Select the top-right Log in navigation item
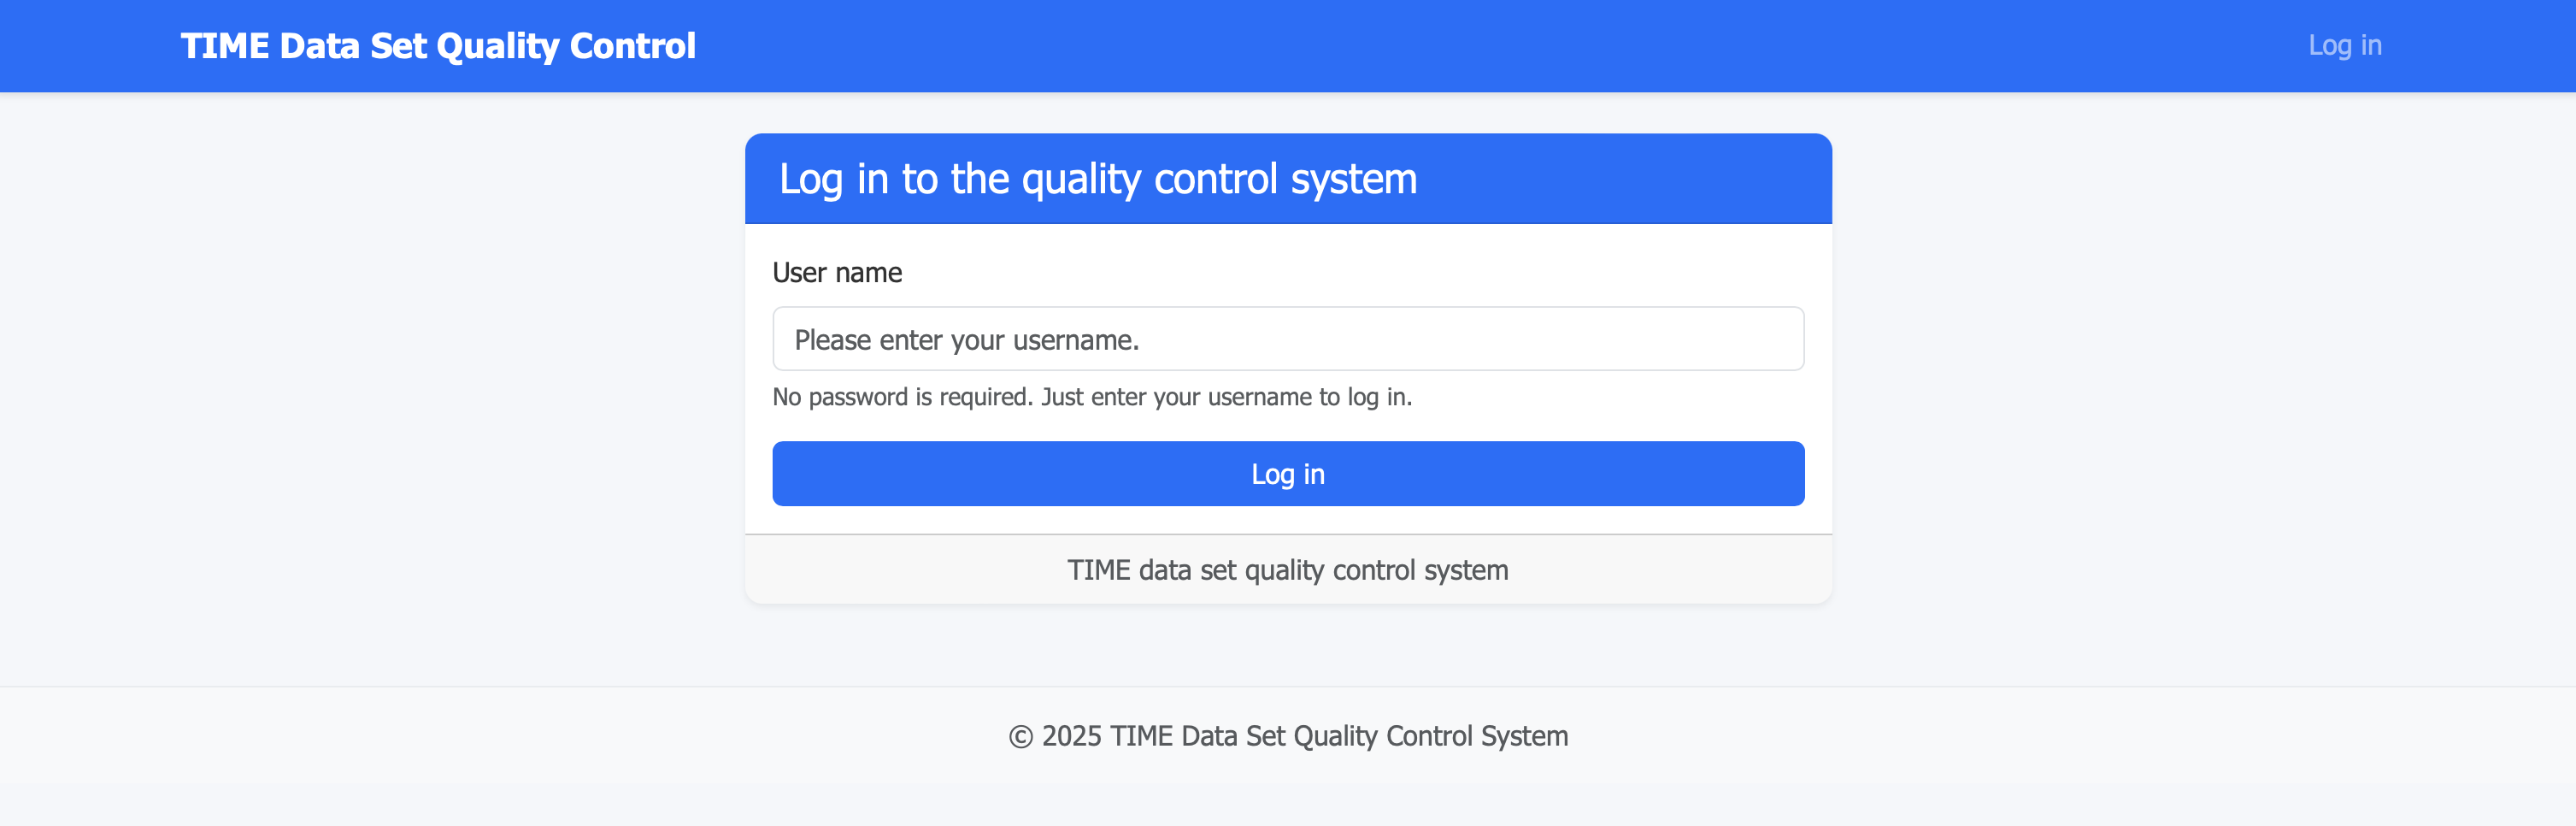This screenshot has height=826, width=2576. 2344,46
